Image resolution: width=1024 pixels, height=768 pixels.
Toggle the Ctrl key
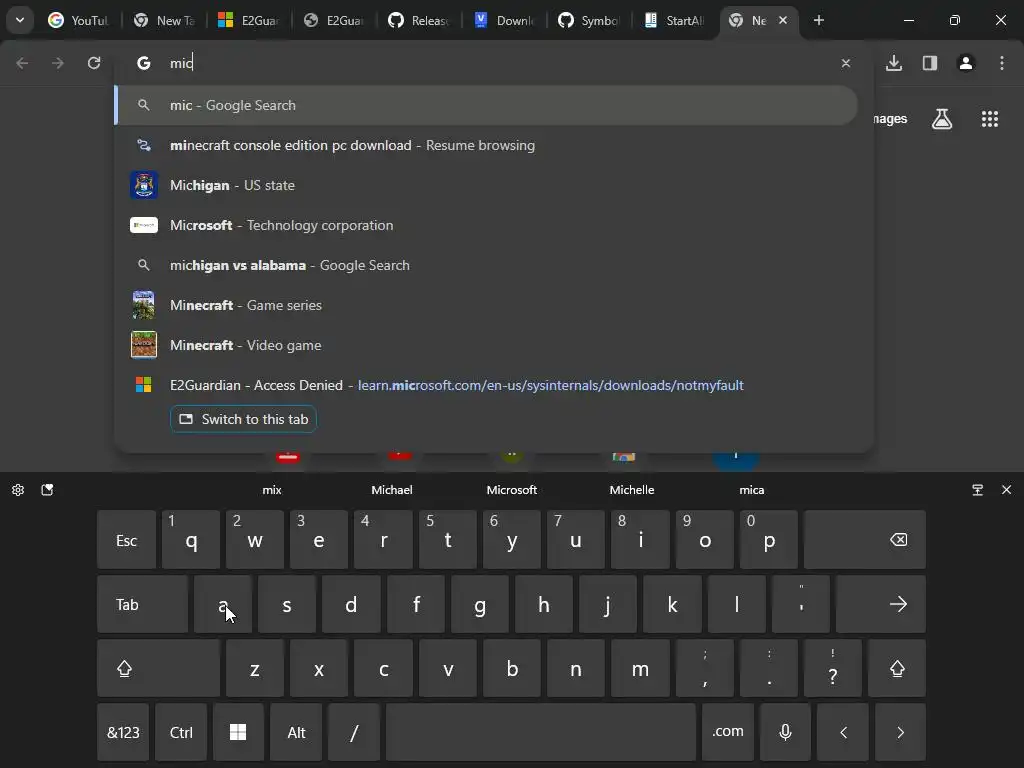[181, 732]
